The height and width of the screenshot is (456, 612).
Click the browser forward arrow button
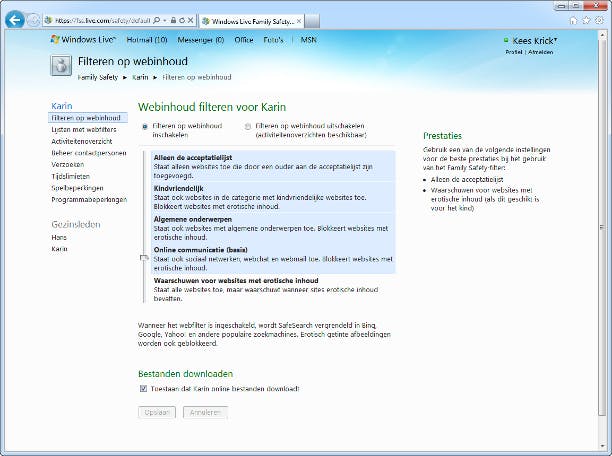click(33, 20)
